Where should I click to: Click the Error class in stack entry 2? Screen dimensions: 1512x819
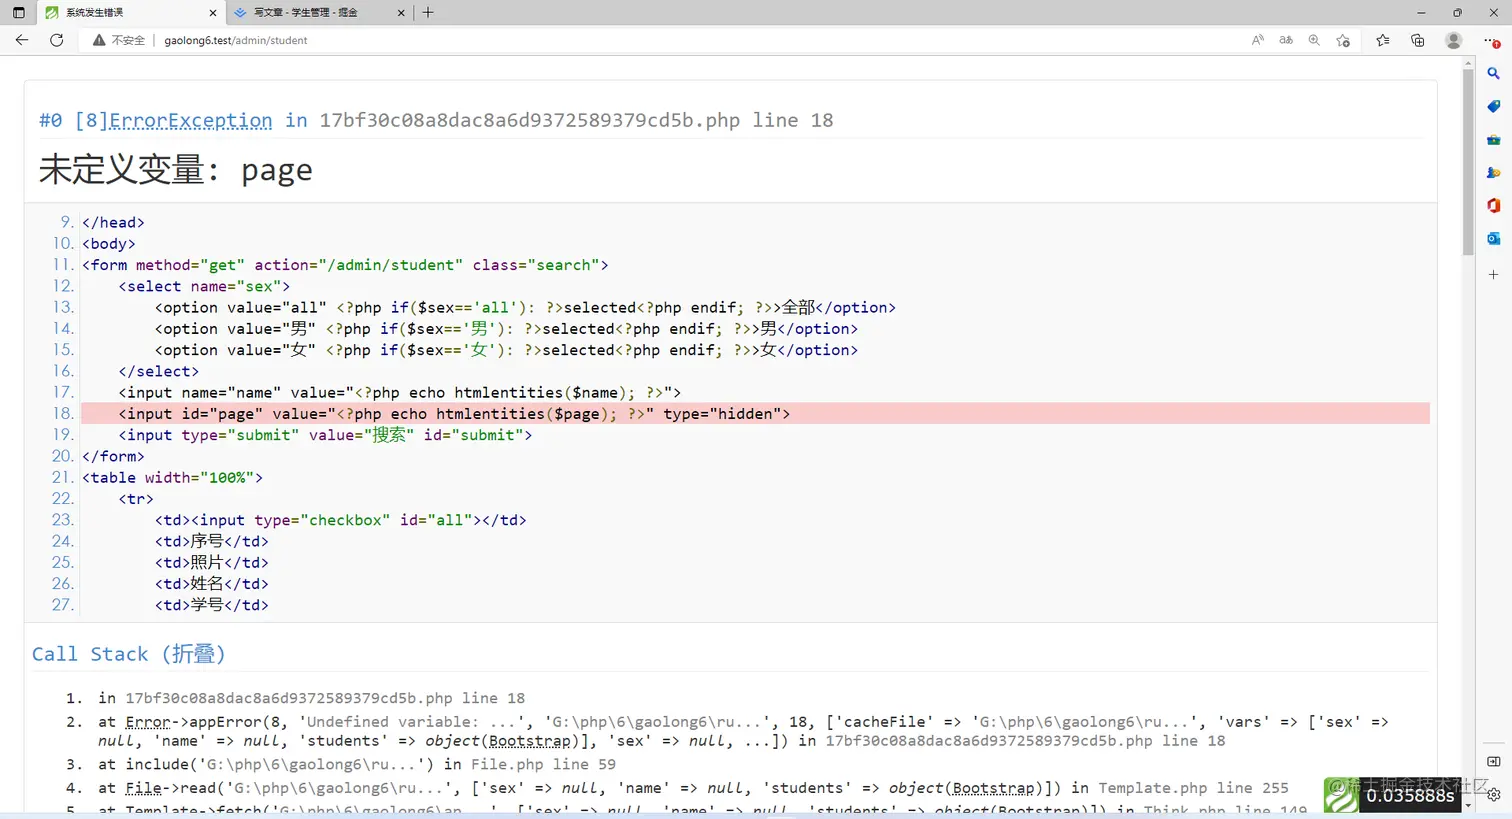[x=147, y=722]
